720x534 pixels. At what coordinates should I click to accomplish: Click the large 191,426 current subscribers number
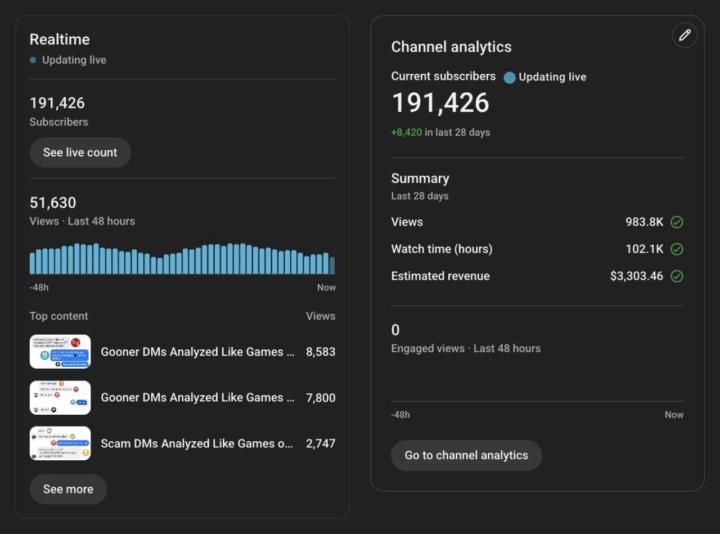[x=440, y=102]
